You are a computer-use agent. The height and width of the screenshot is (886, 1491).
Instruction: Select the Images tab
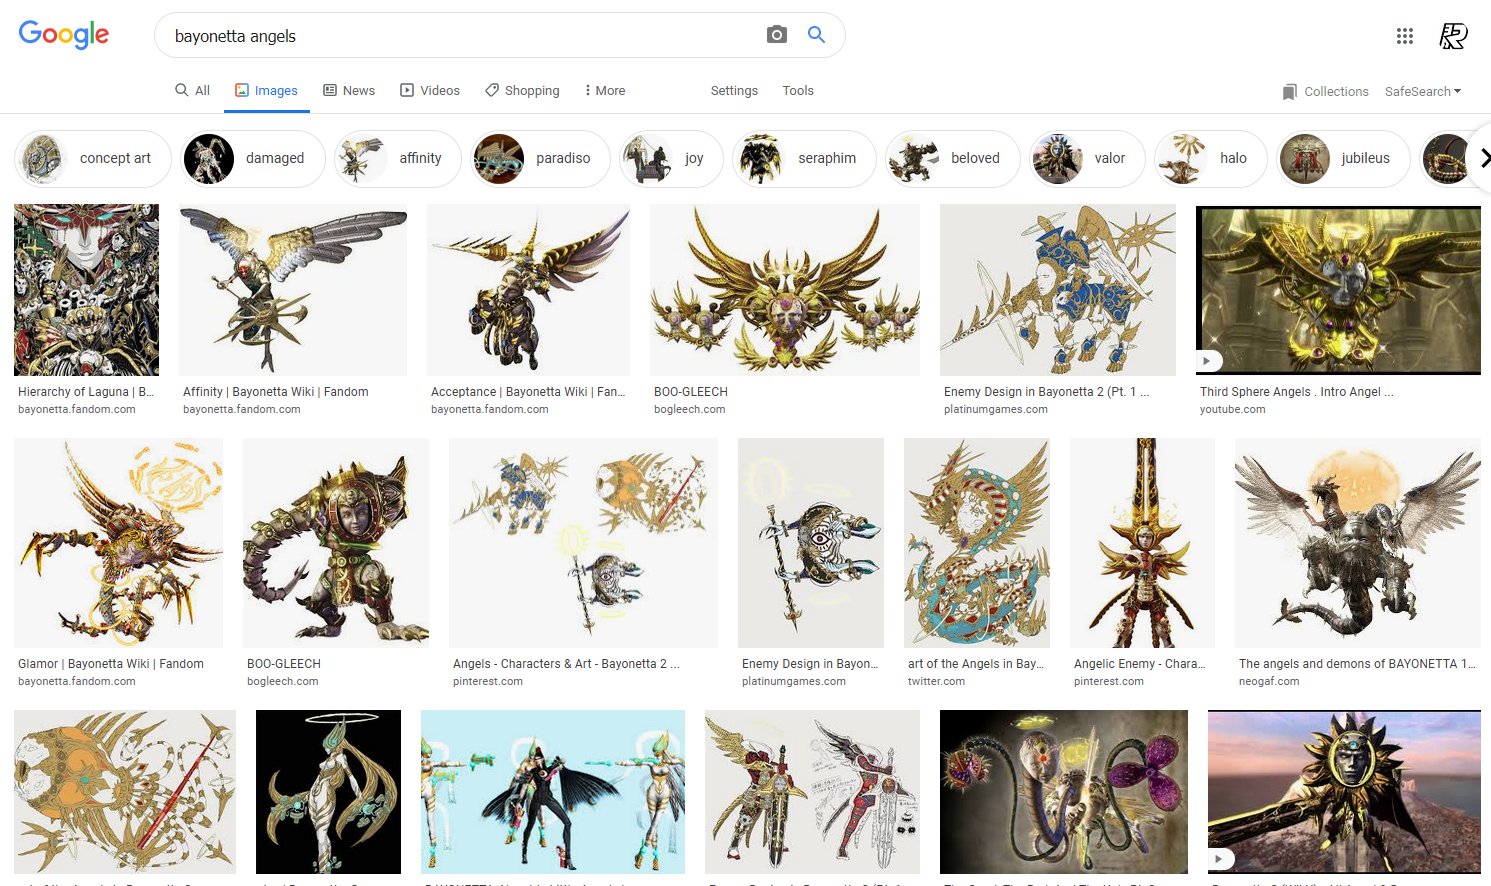(266, 90)
